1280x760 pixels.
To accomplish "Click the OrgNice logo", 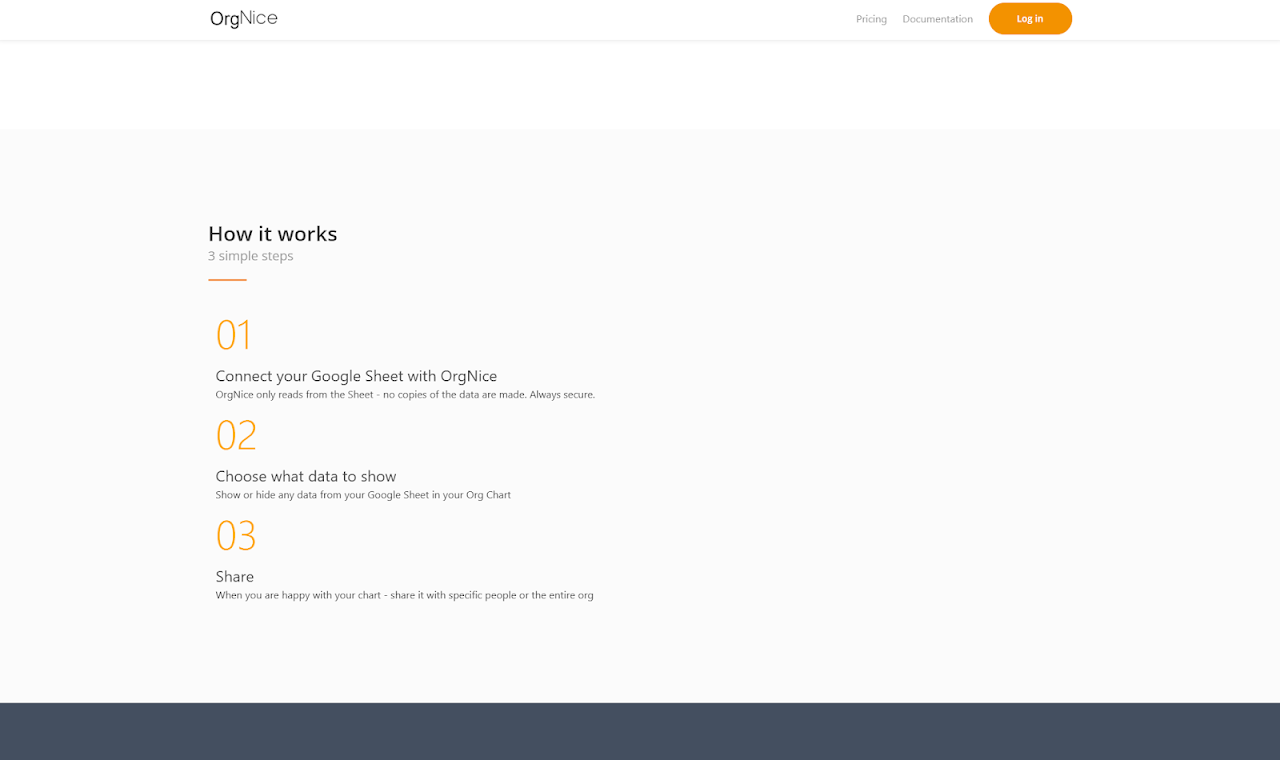I will pyautogui.click(x=244, y=18).
